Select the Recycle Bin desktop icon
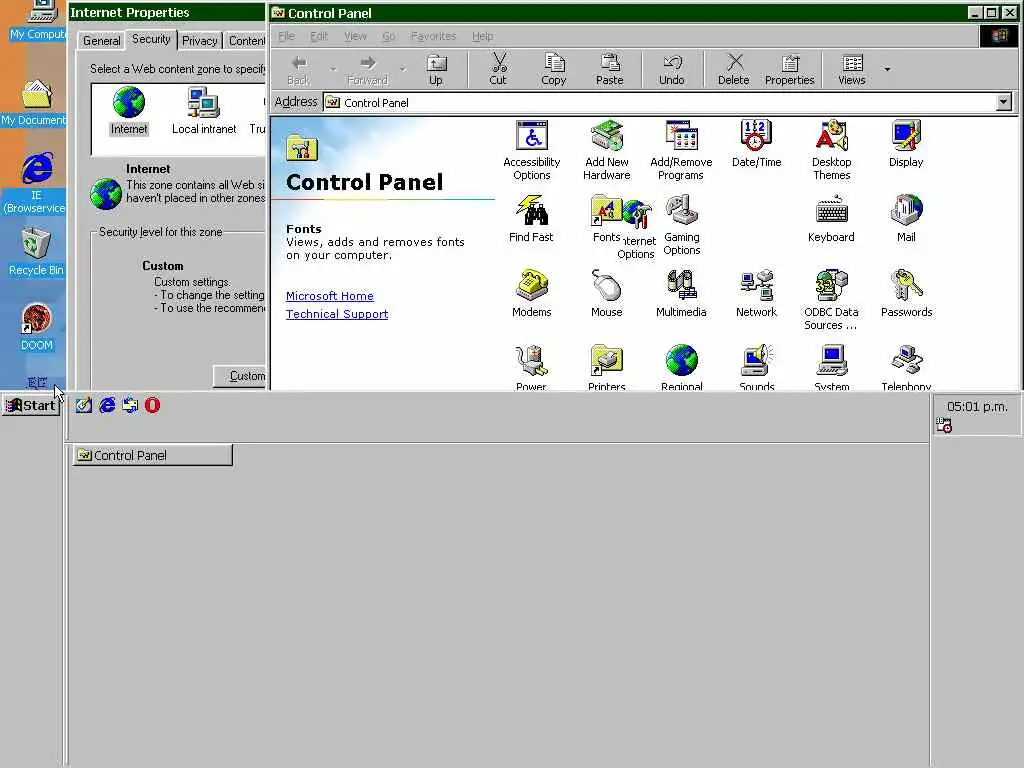Image resolution: width=1024 pixels, height=768 pixels. 36,253
